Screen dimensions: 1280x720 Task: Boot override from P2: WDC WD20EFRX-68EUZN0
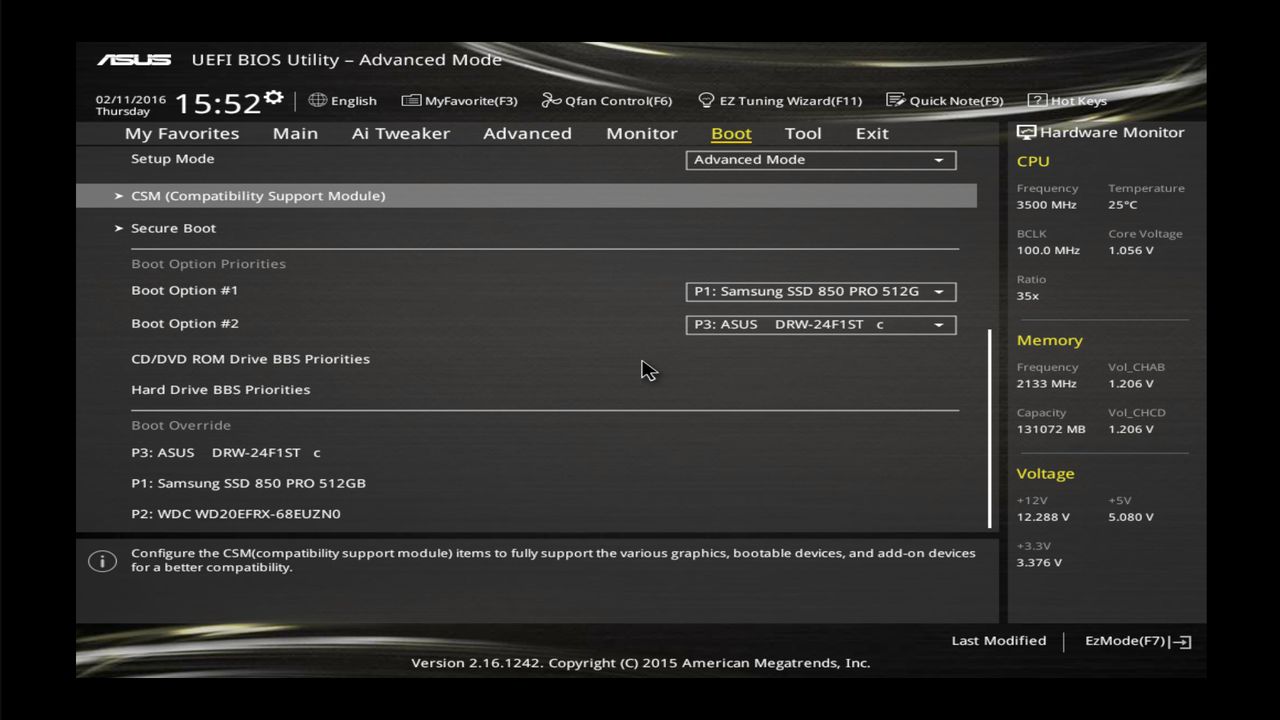(x=236, y=514)
